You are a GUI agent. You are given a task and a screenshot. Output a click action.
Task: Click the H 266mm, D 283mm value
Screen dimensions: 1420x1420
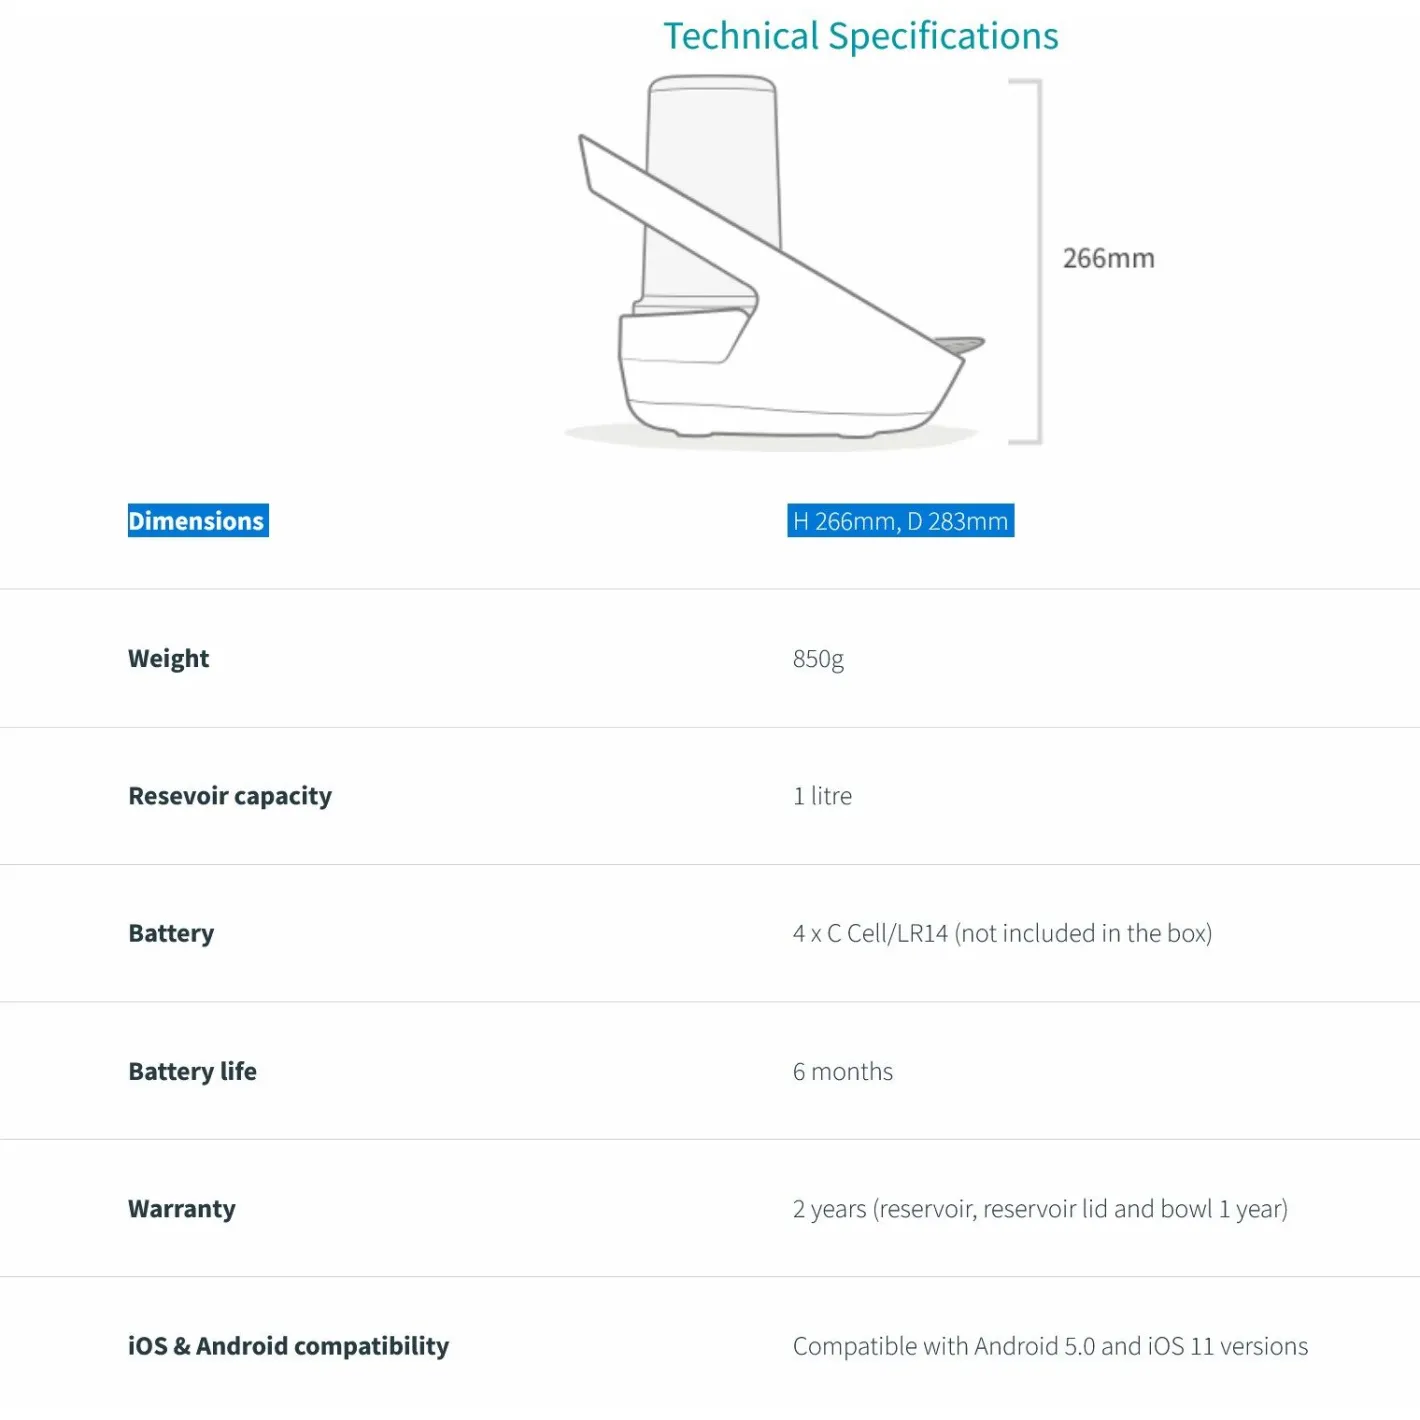pyautogui.click(x=901, y=521)
